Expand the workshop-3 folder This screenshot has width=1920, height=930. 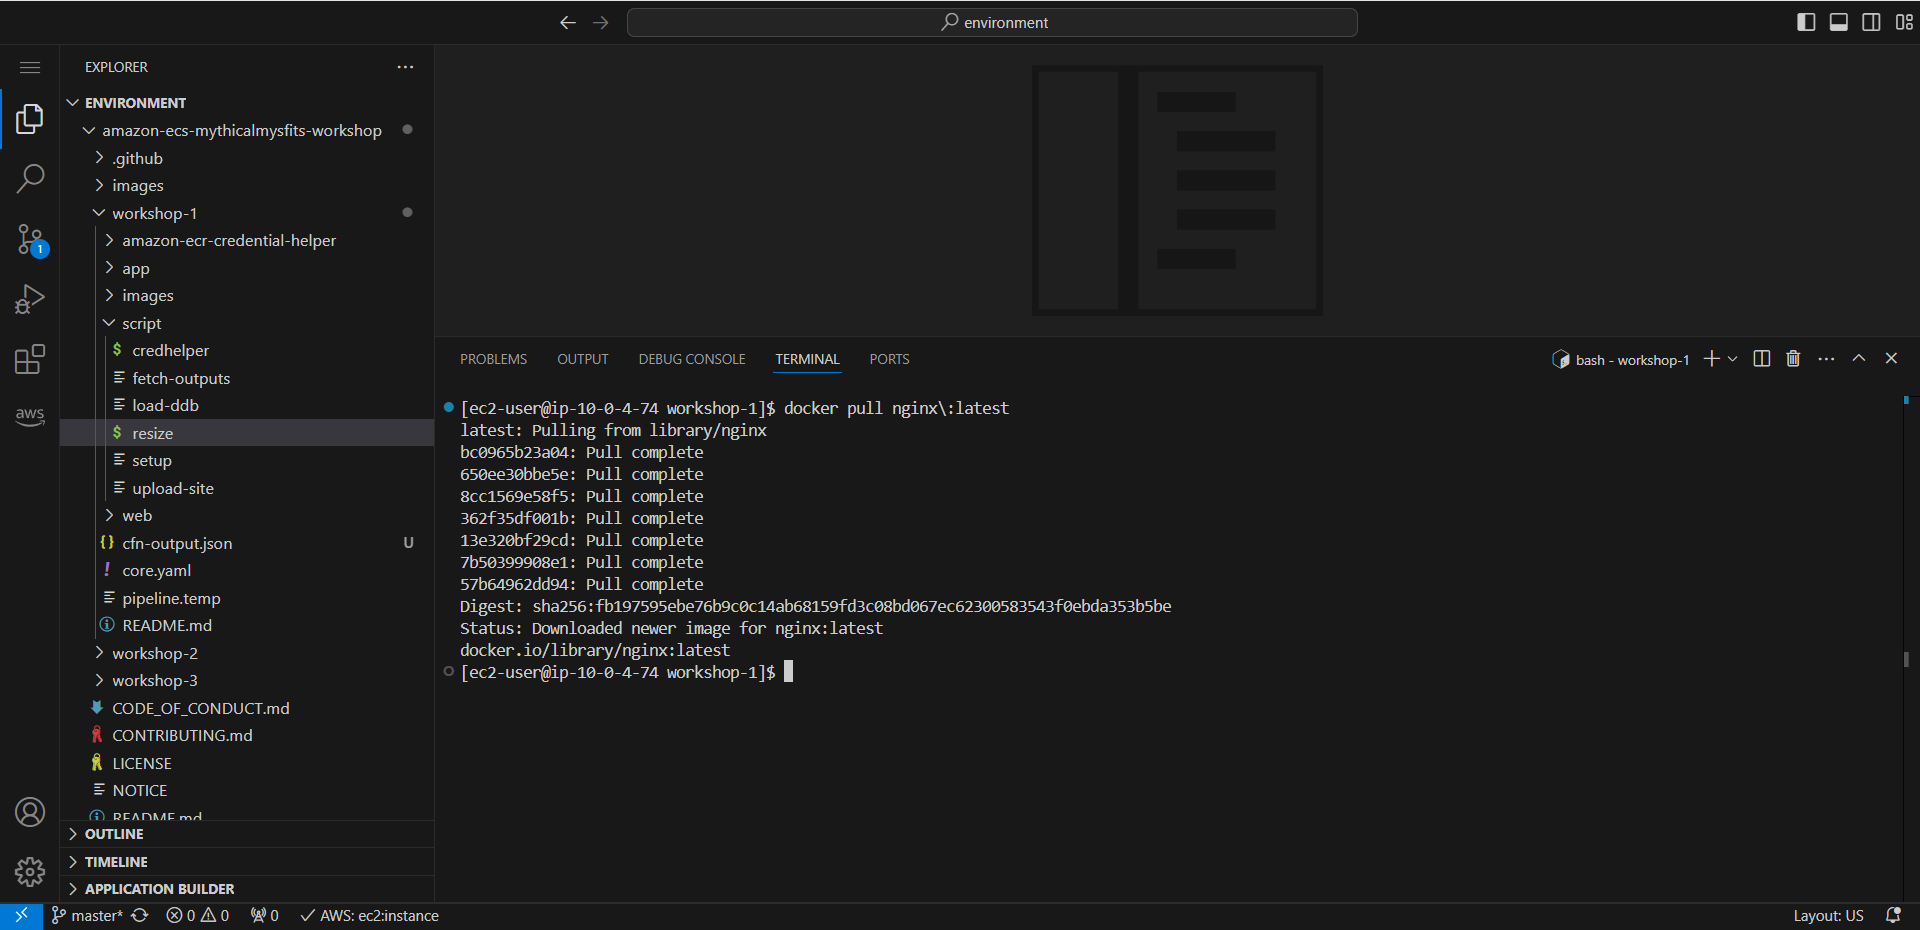247,681
